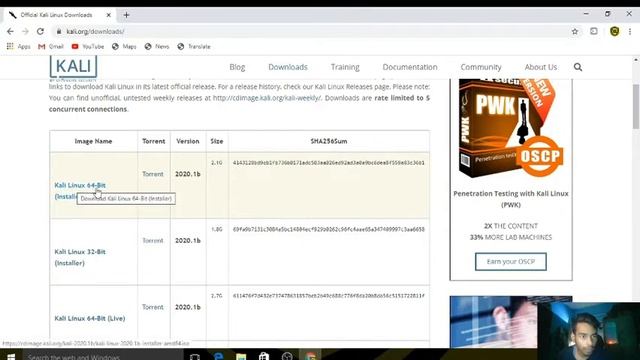Open a new tab with the plus button
Screen dimensions: 640x360
click(x=126, y=15)
